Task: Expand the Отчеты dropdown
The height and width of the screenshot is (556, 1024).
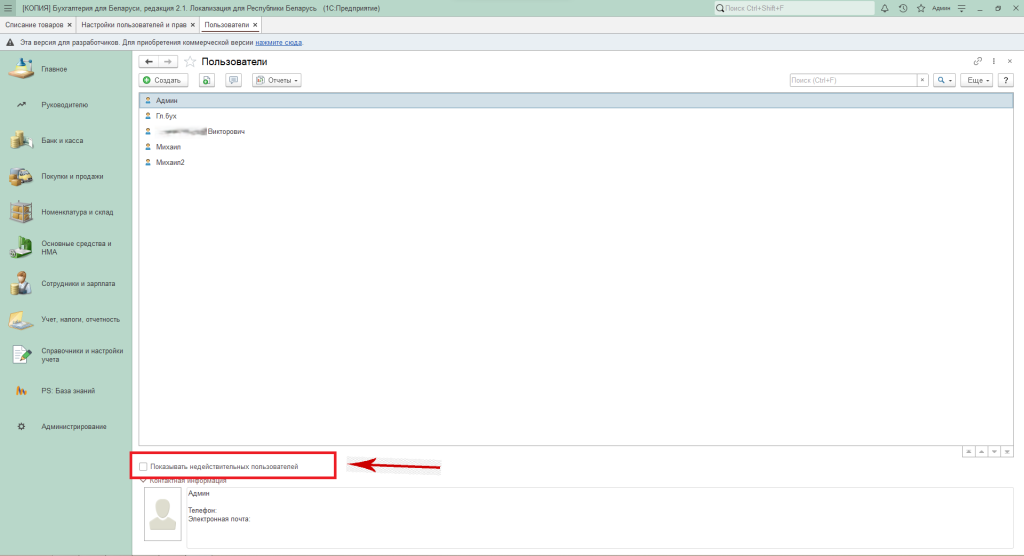Action: tap(277, 80)
